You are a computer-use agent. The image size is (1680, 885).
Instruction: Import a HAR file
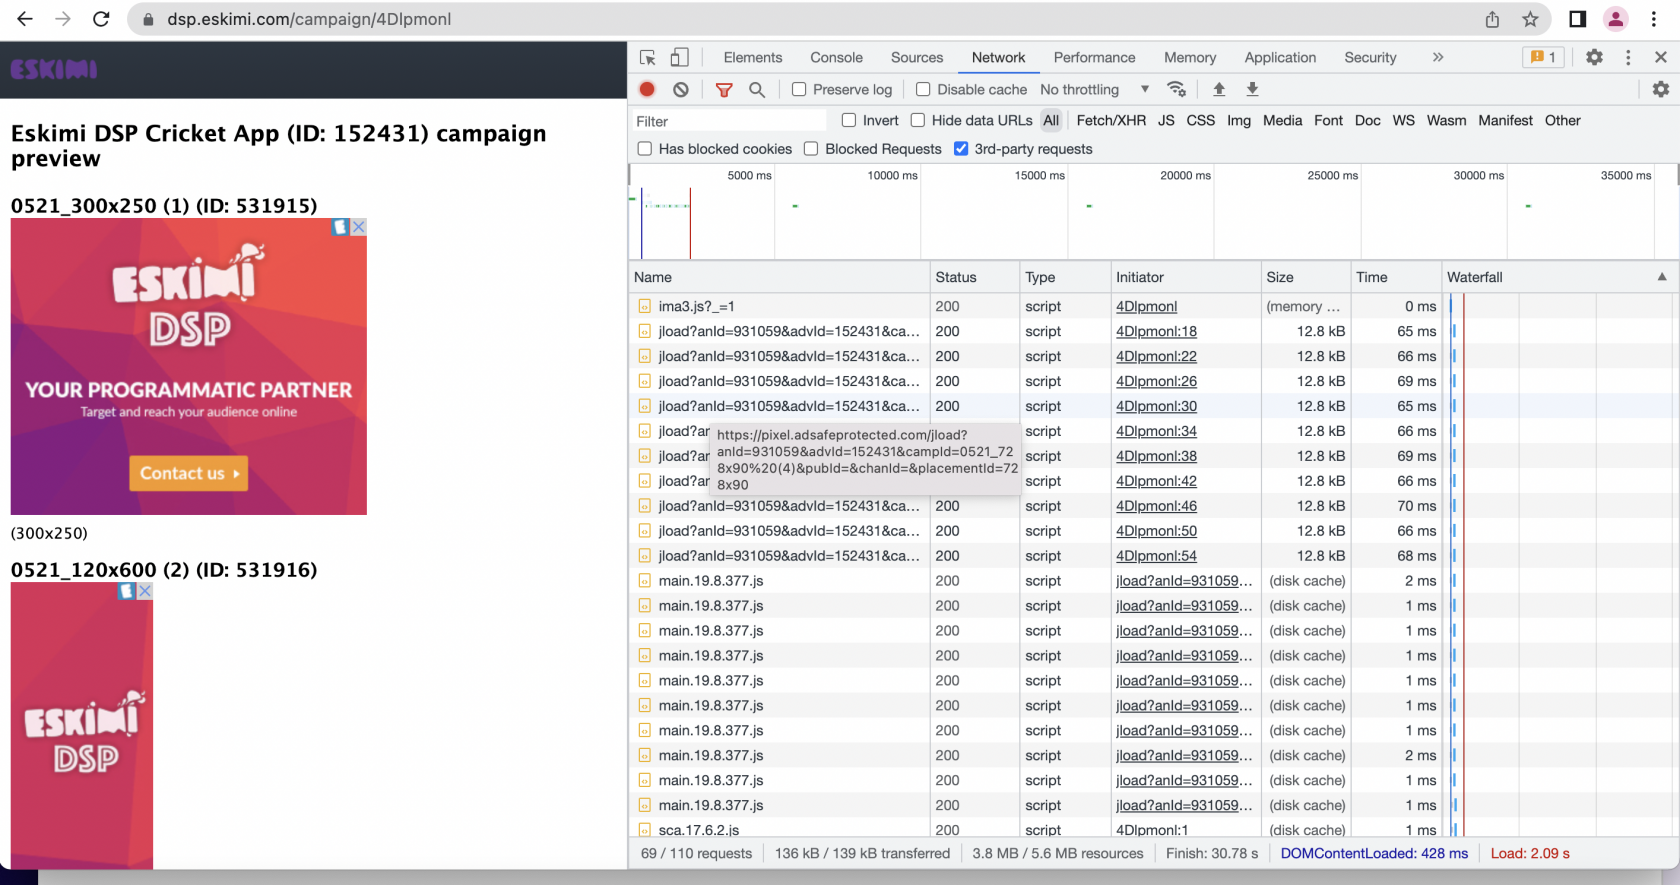pyautogui.click(x=1219, y=89)
